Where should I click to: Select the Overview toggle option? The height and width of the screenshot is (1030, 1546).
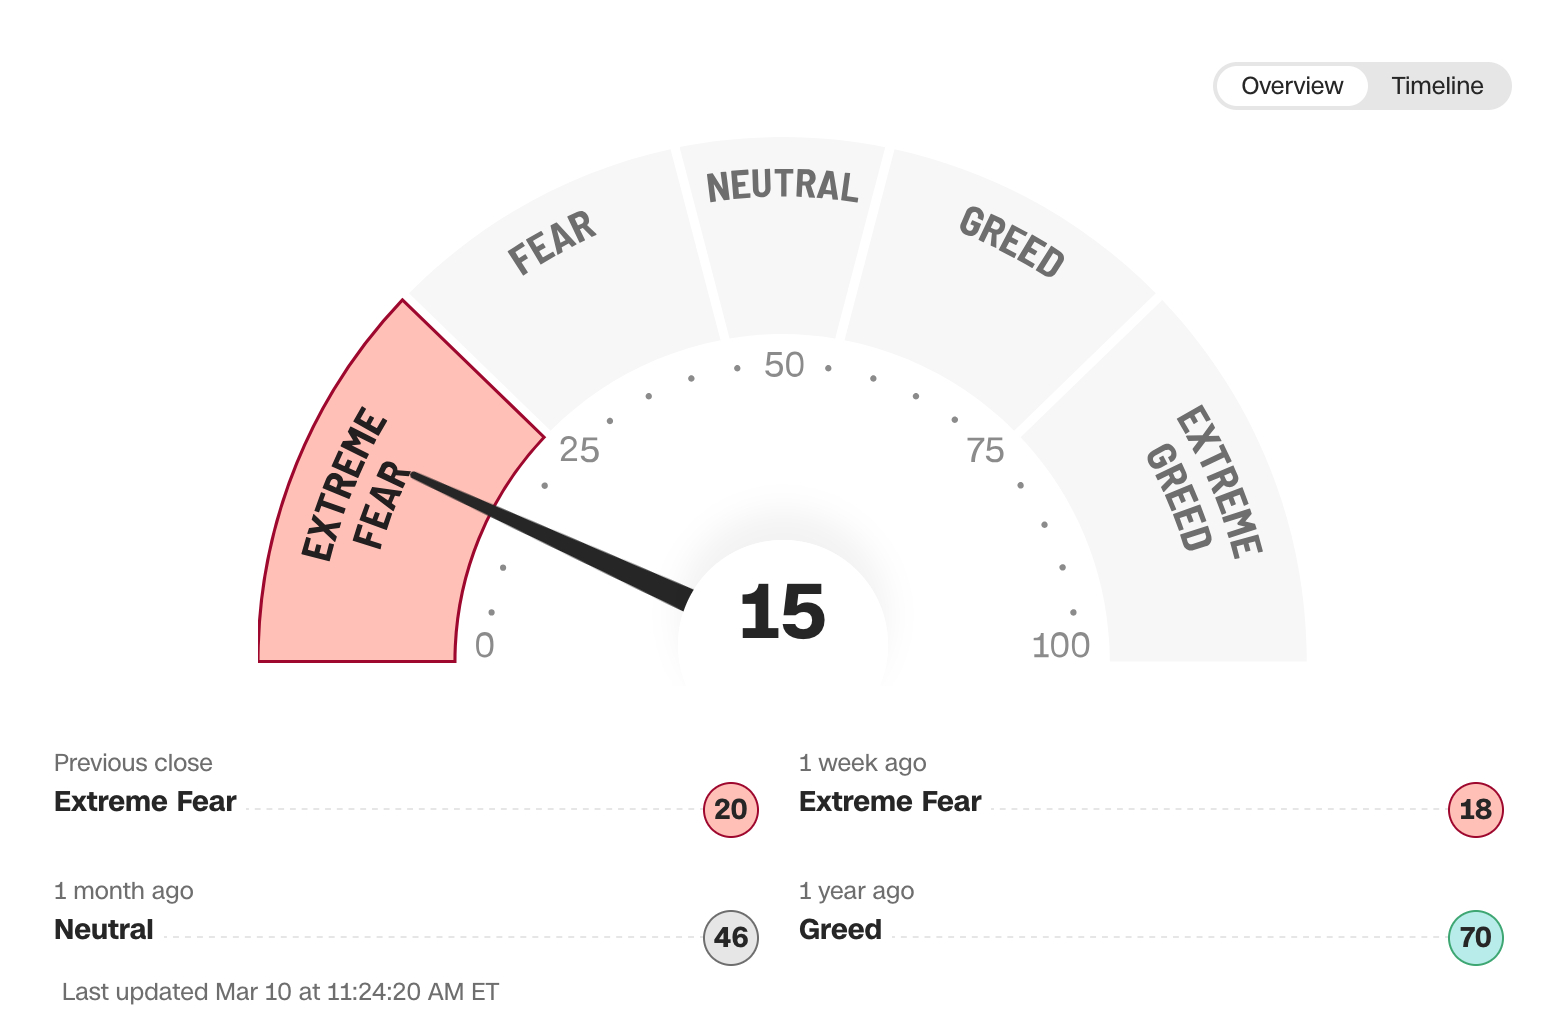tap(1291, 86)
